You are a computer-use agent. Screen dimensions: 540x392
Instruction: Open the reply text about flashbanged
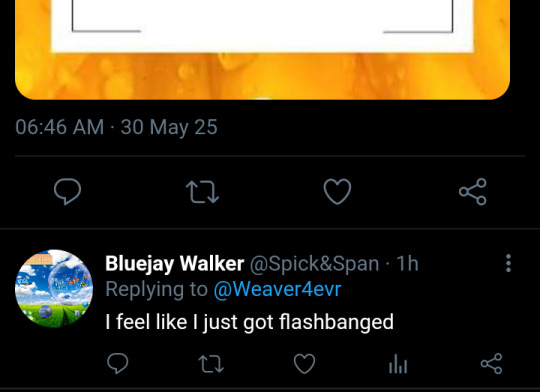249,322
